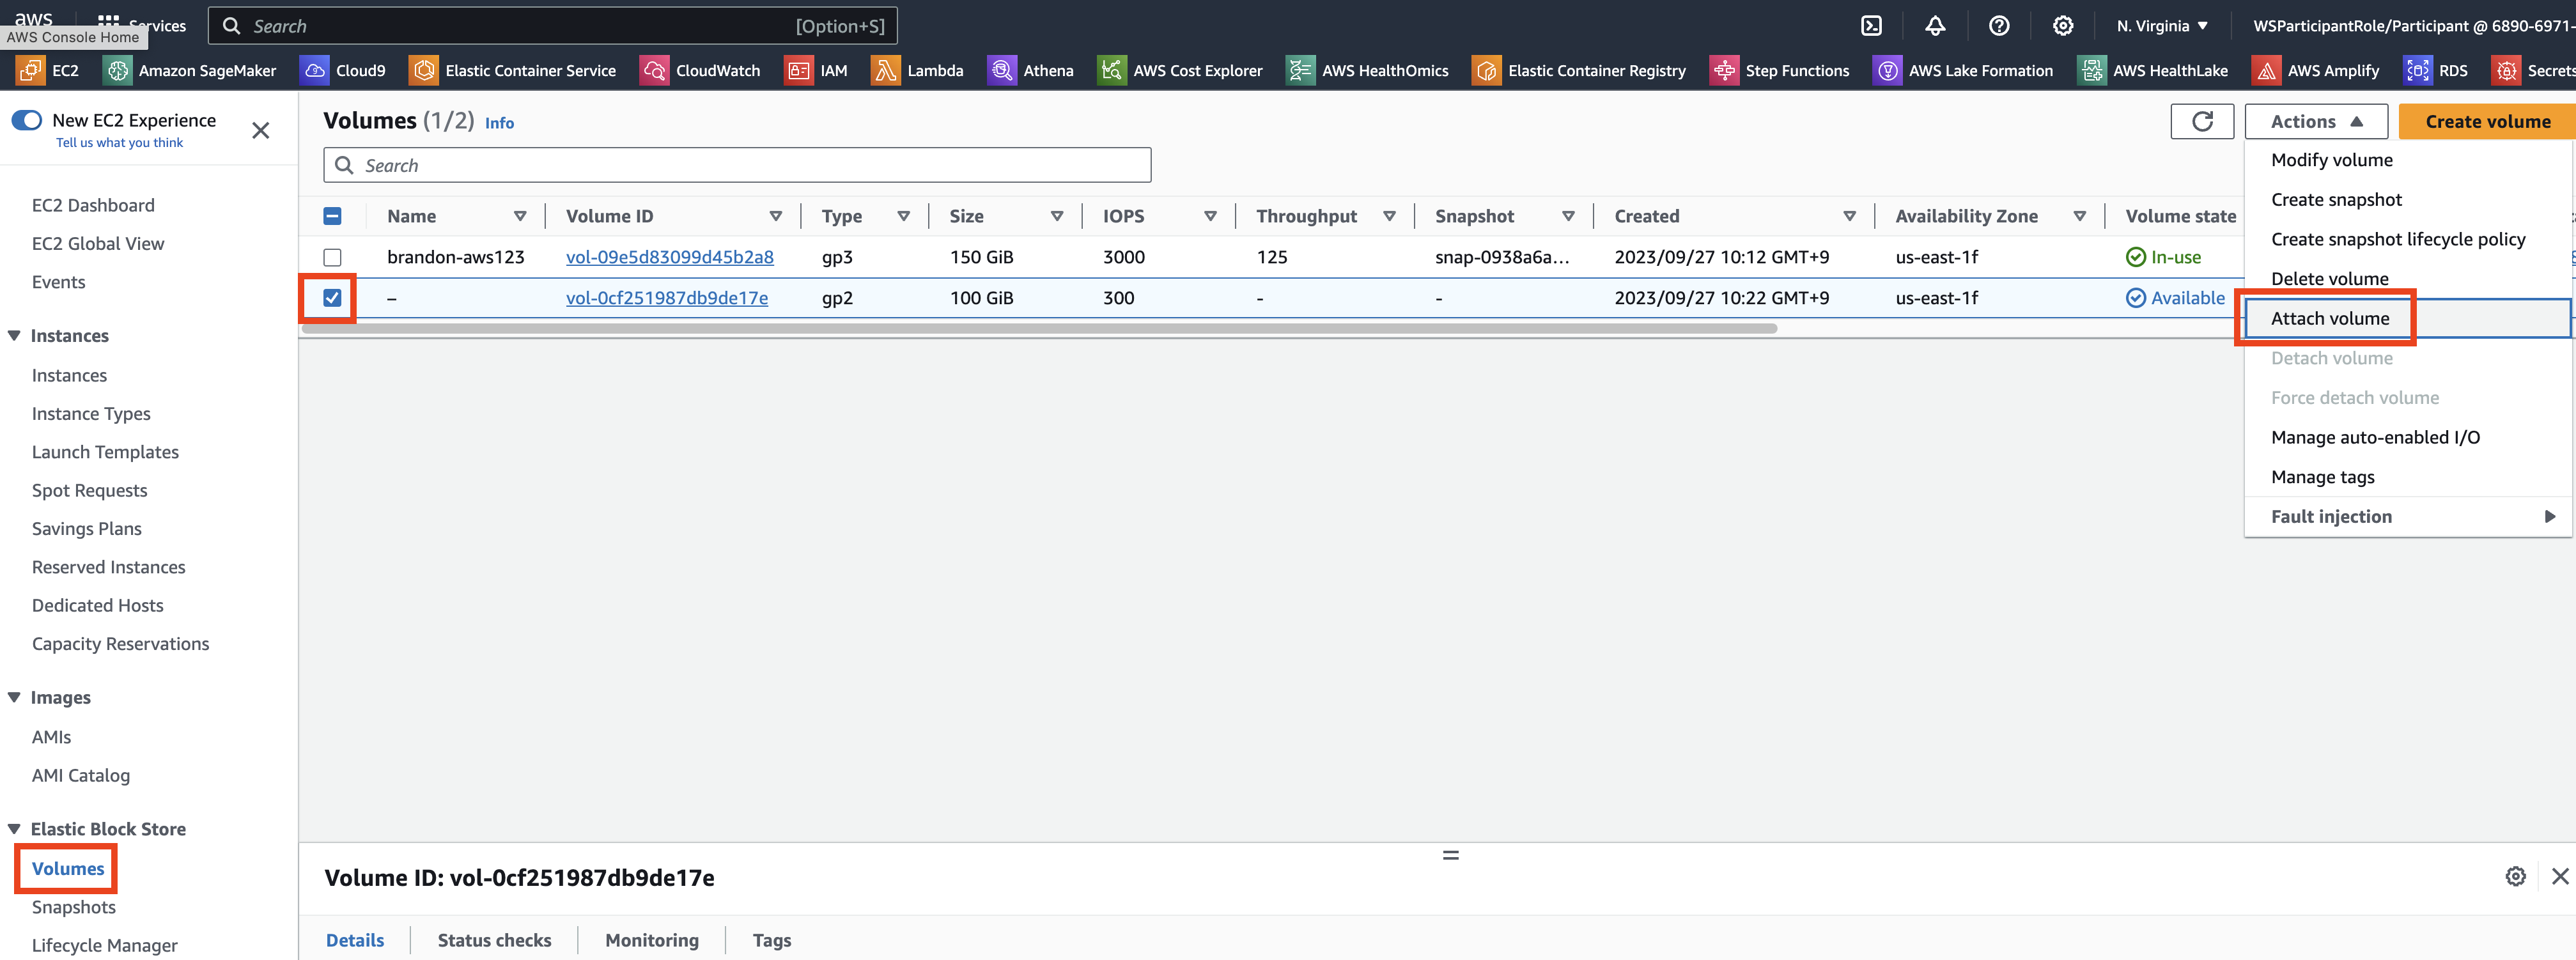This screenshot has height=960, width=2576.
Task: Open AWS HealthOmics shortcut icon
Action: 1300,70
